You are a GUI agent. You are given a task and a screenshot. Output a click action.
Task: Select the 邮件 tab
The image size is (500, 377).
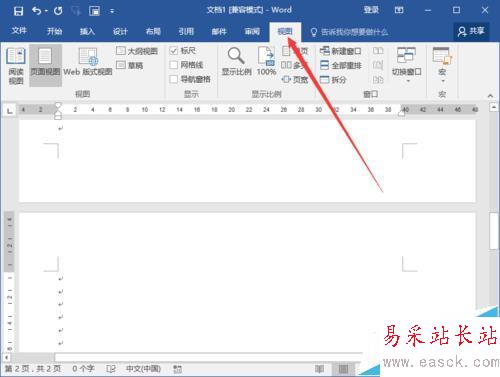pyautogui.click(x=219, y=31)
